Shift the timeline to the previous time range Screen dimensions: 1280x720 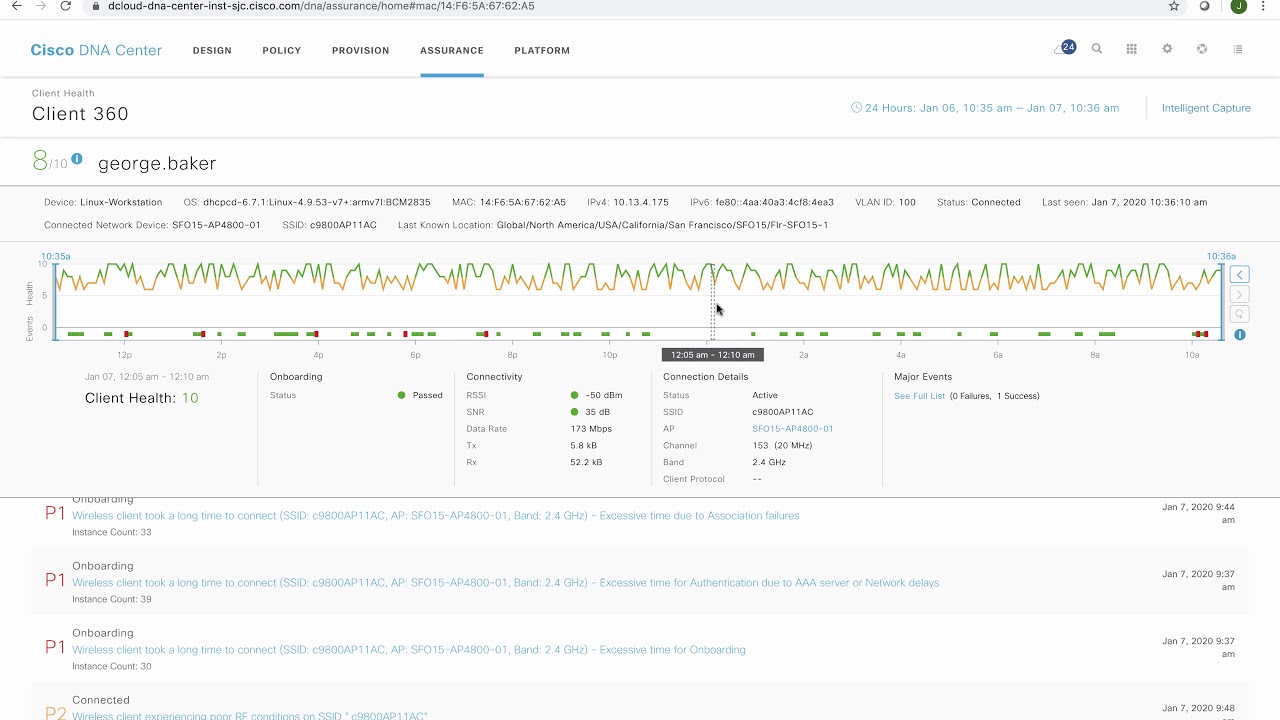click(1240, 275)
